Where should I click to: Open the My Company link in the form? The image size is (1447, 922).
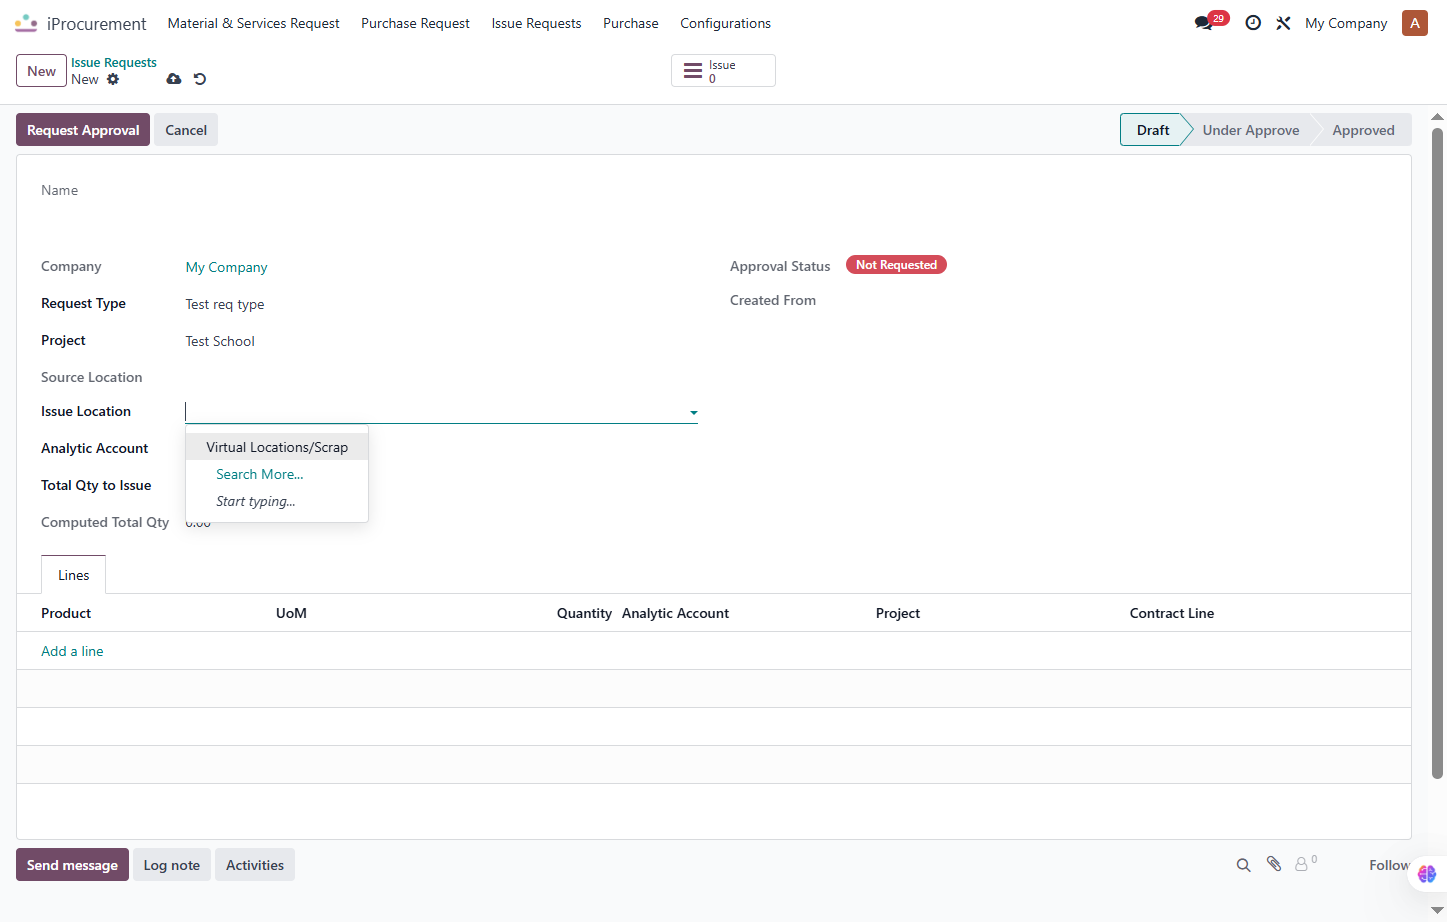(227, 267)
